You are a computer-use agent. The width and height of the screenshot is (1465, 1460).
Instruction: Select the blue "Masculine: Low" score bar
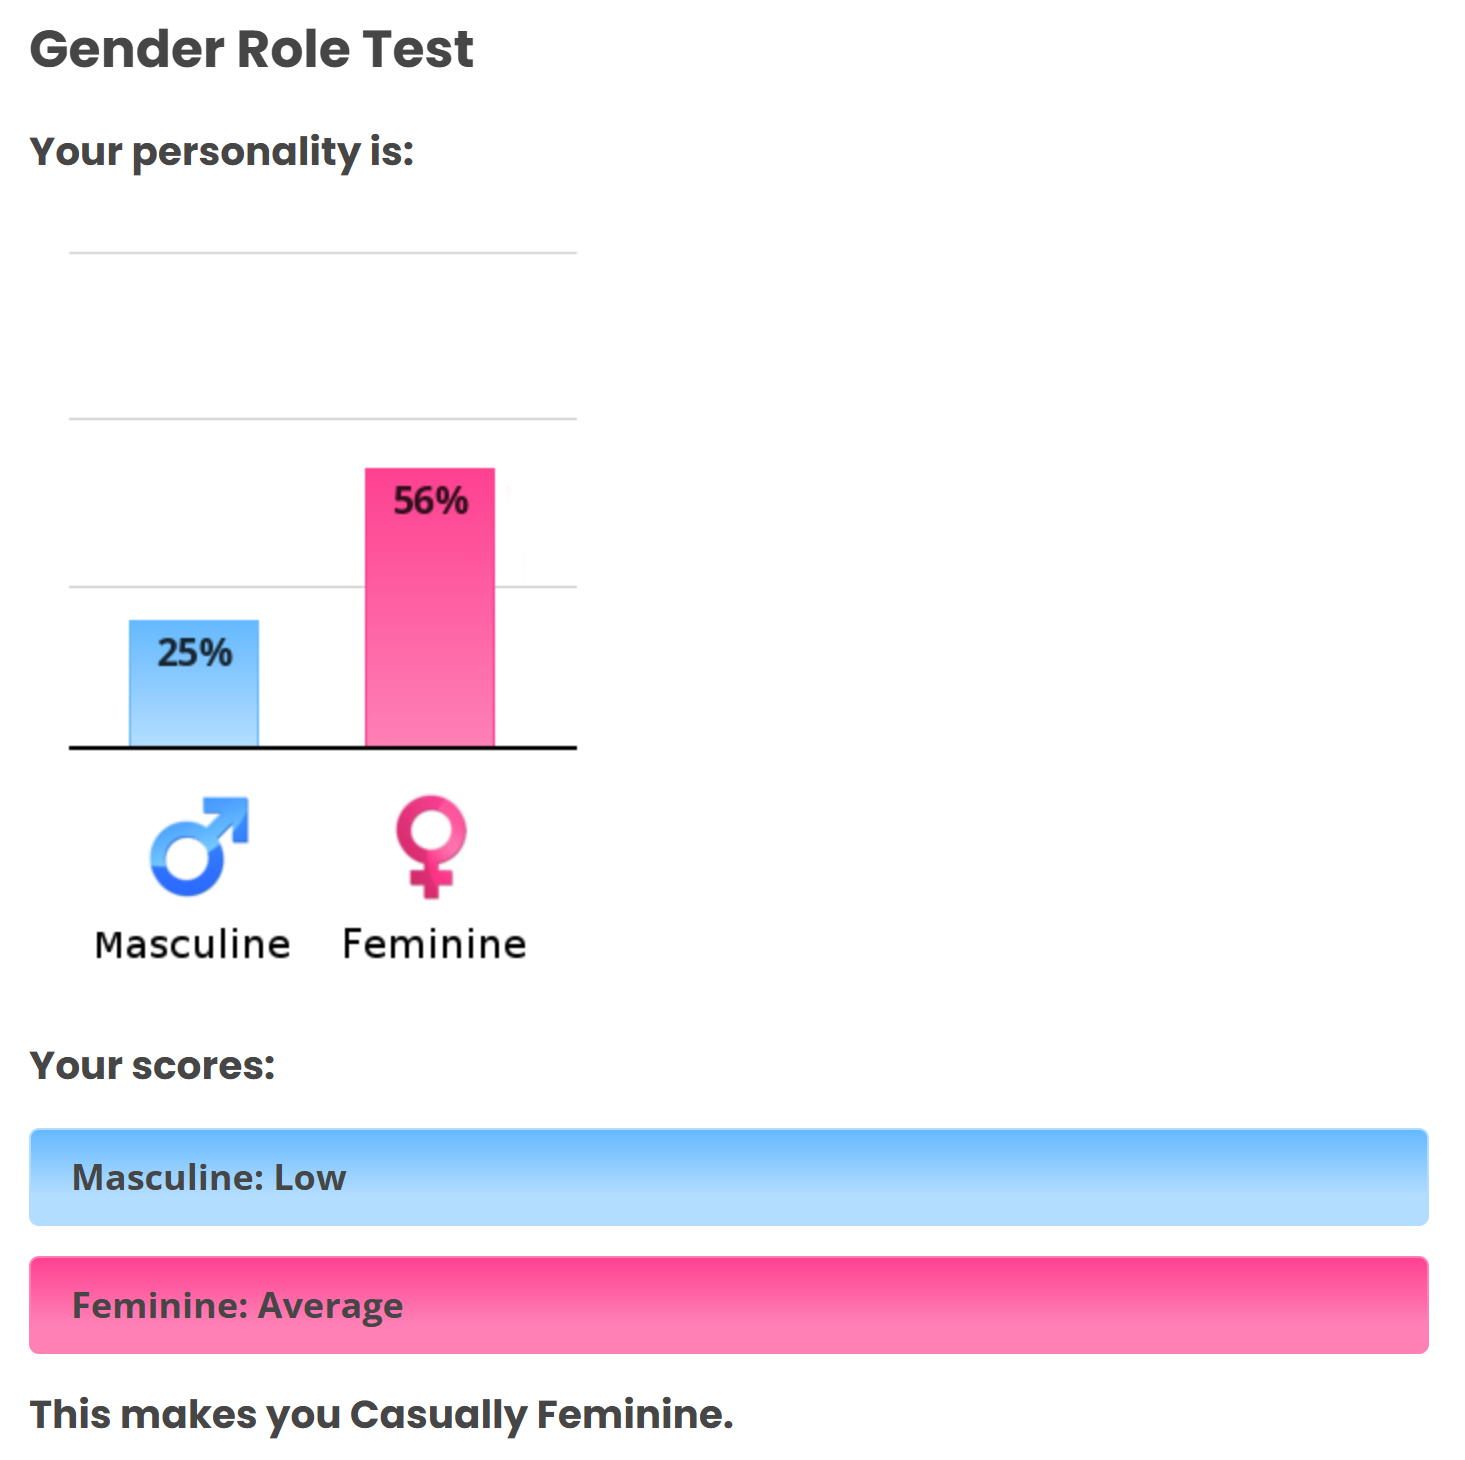tap(728, 1177)
